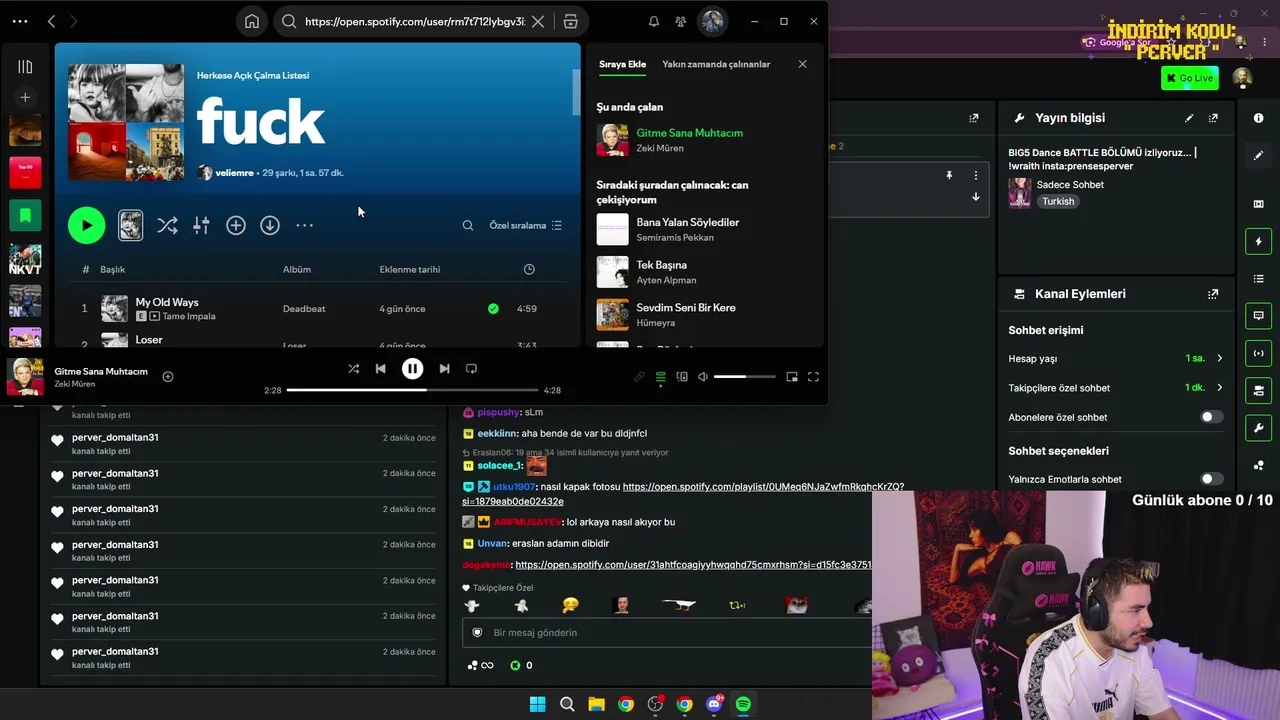
Task: Switch to Yakın zamanda çalınanlar tab
Action: pyautogui.click(x=716, y=64)
